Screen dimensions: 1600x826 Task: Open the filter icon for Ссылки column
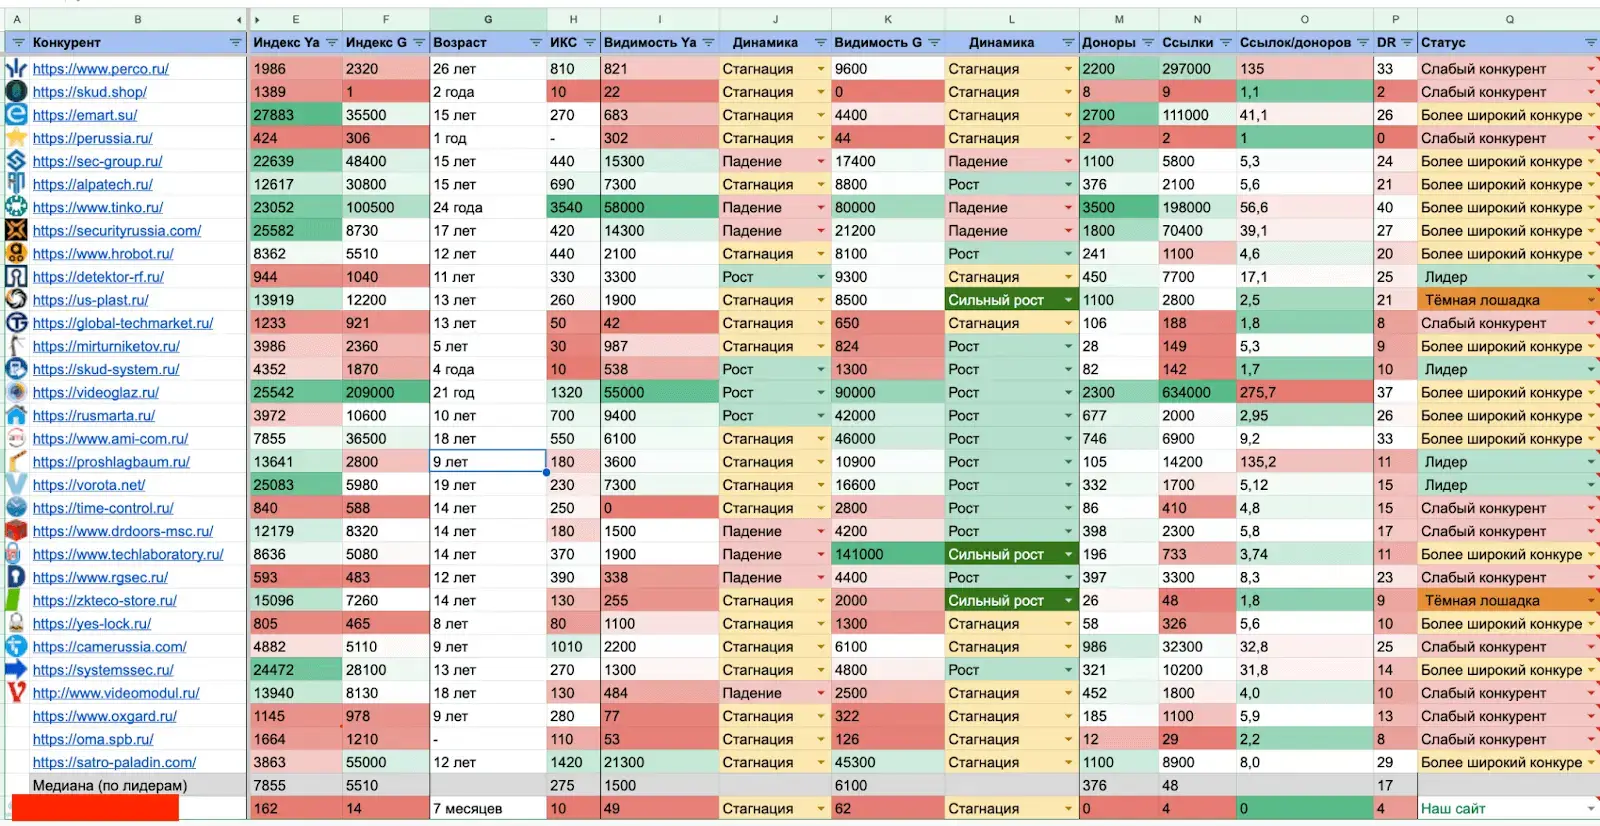tap(1225, 43)
